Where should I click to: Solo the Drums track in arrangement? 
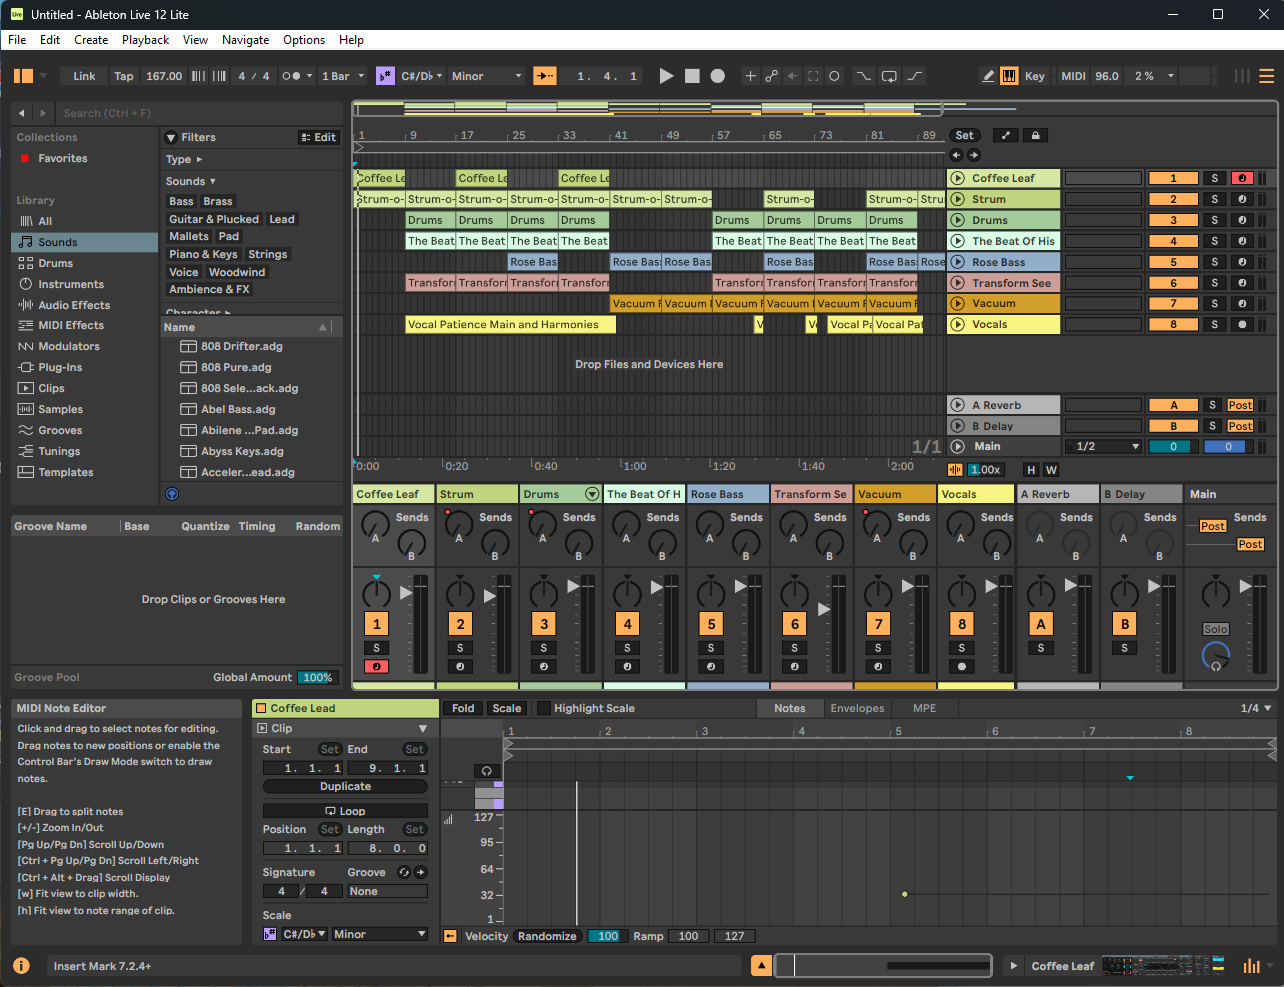coord(1214,220)
